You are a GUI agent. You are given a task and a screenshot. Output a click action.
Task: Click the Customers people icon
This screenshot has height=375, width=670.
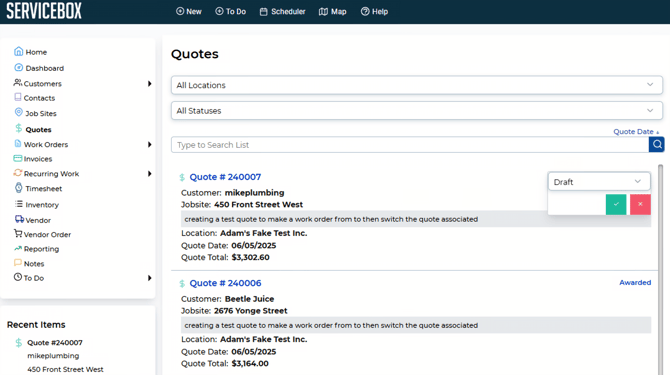click(18, 82)
